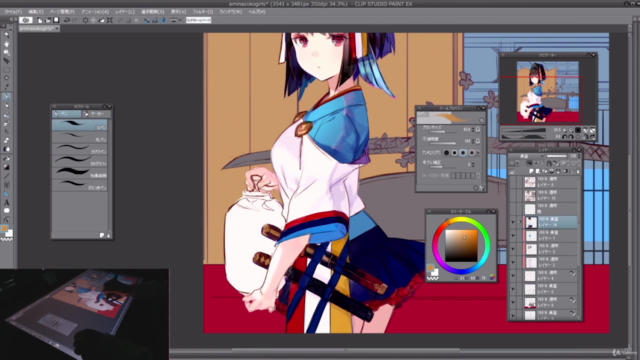Screen dimensions: 640x360
Task: Create new raster layer icon
Action: pyautogui.click(x=531, y=171)
